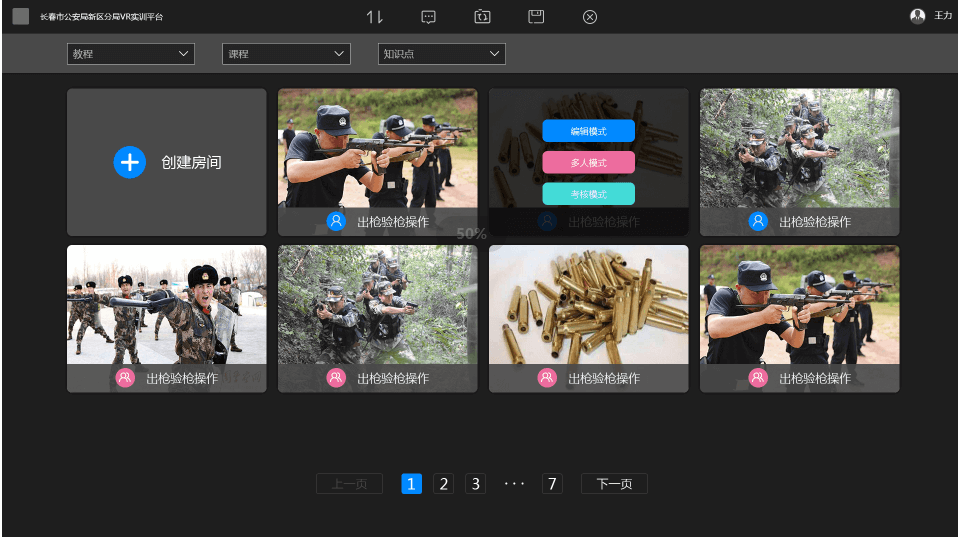
Task: Click the save floppy disk icon
Action: coord(536,16)
